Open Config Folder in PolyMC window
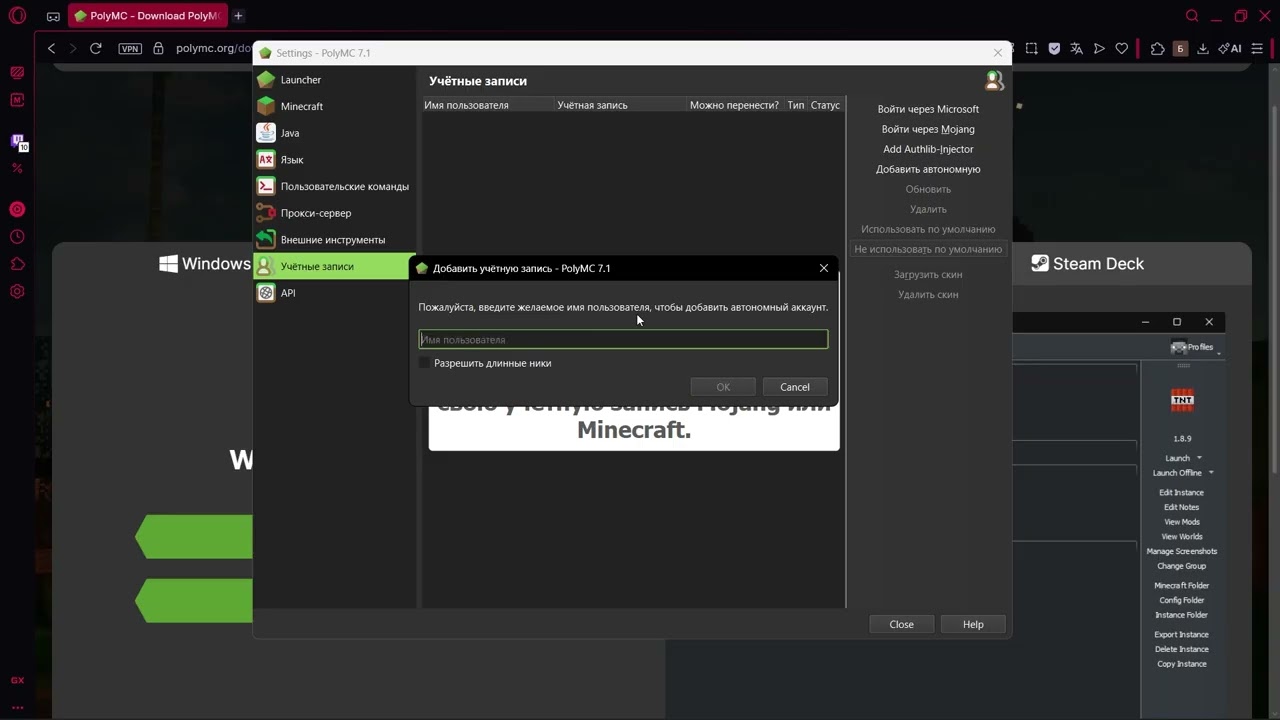The image size is (1280, 720). point(1181,600)
